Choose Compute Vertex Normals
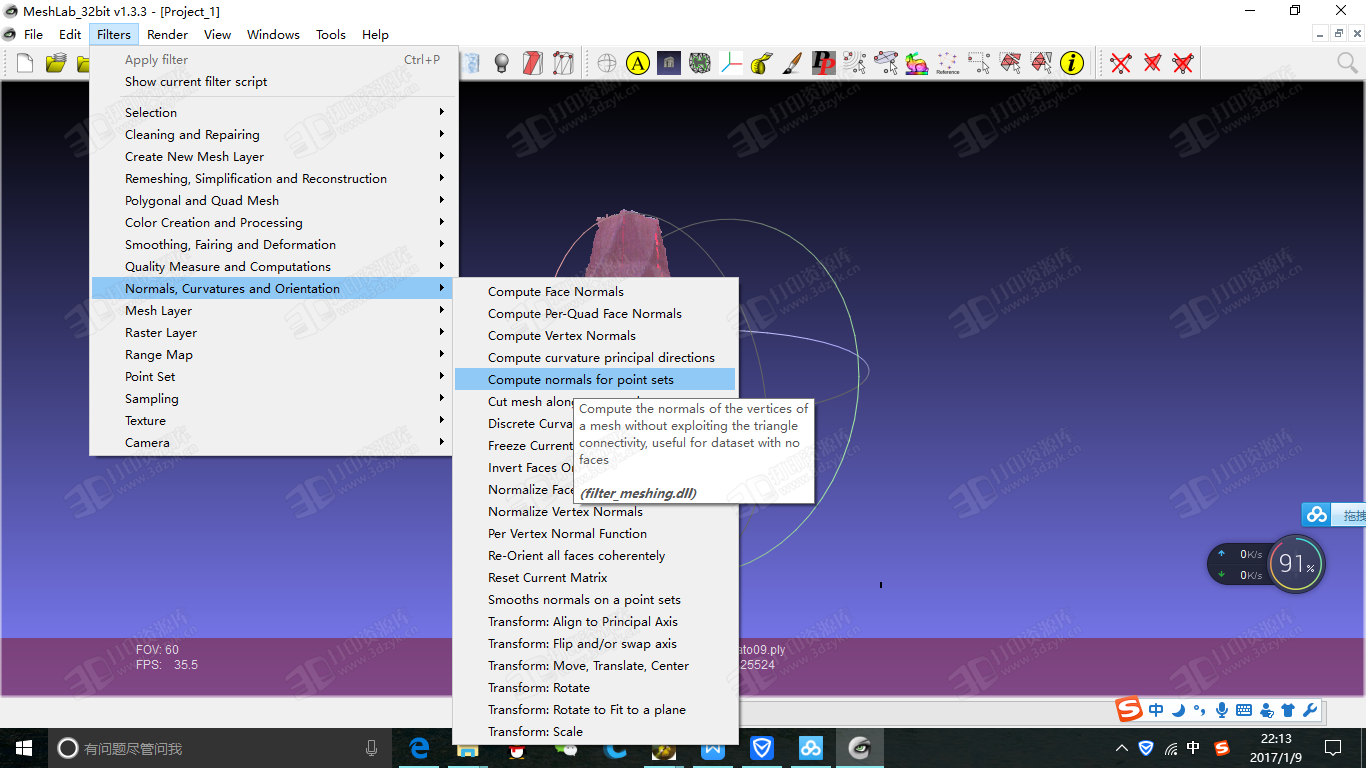The image size is (1366, 768). point(595,336)
